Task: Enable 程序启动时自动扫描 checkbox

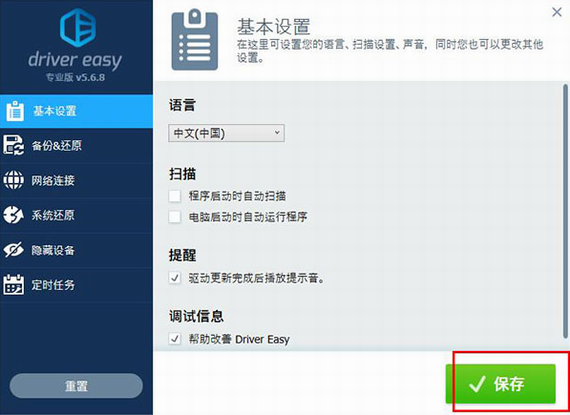Action: click(x=175, y=196)
